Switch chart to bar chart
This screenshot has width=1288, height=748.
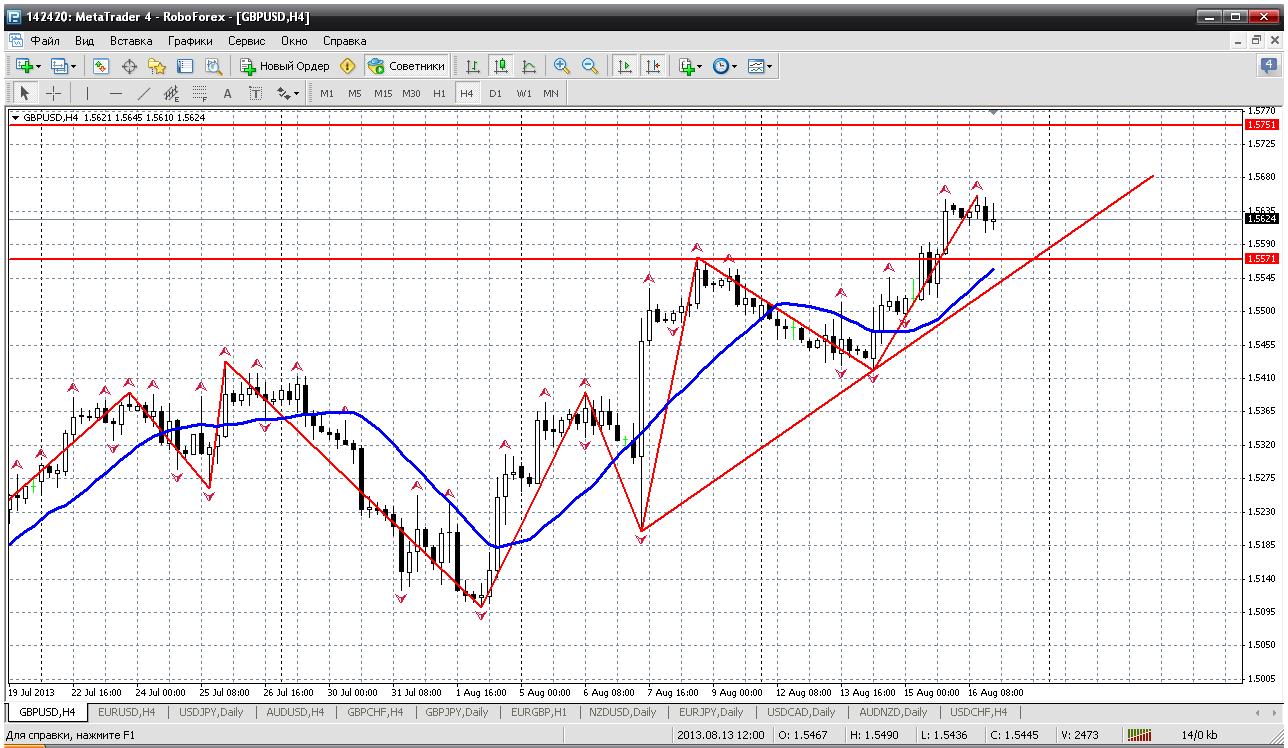[472, 66]
